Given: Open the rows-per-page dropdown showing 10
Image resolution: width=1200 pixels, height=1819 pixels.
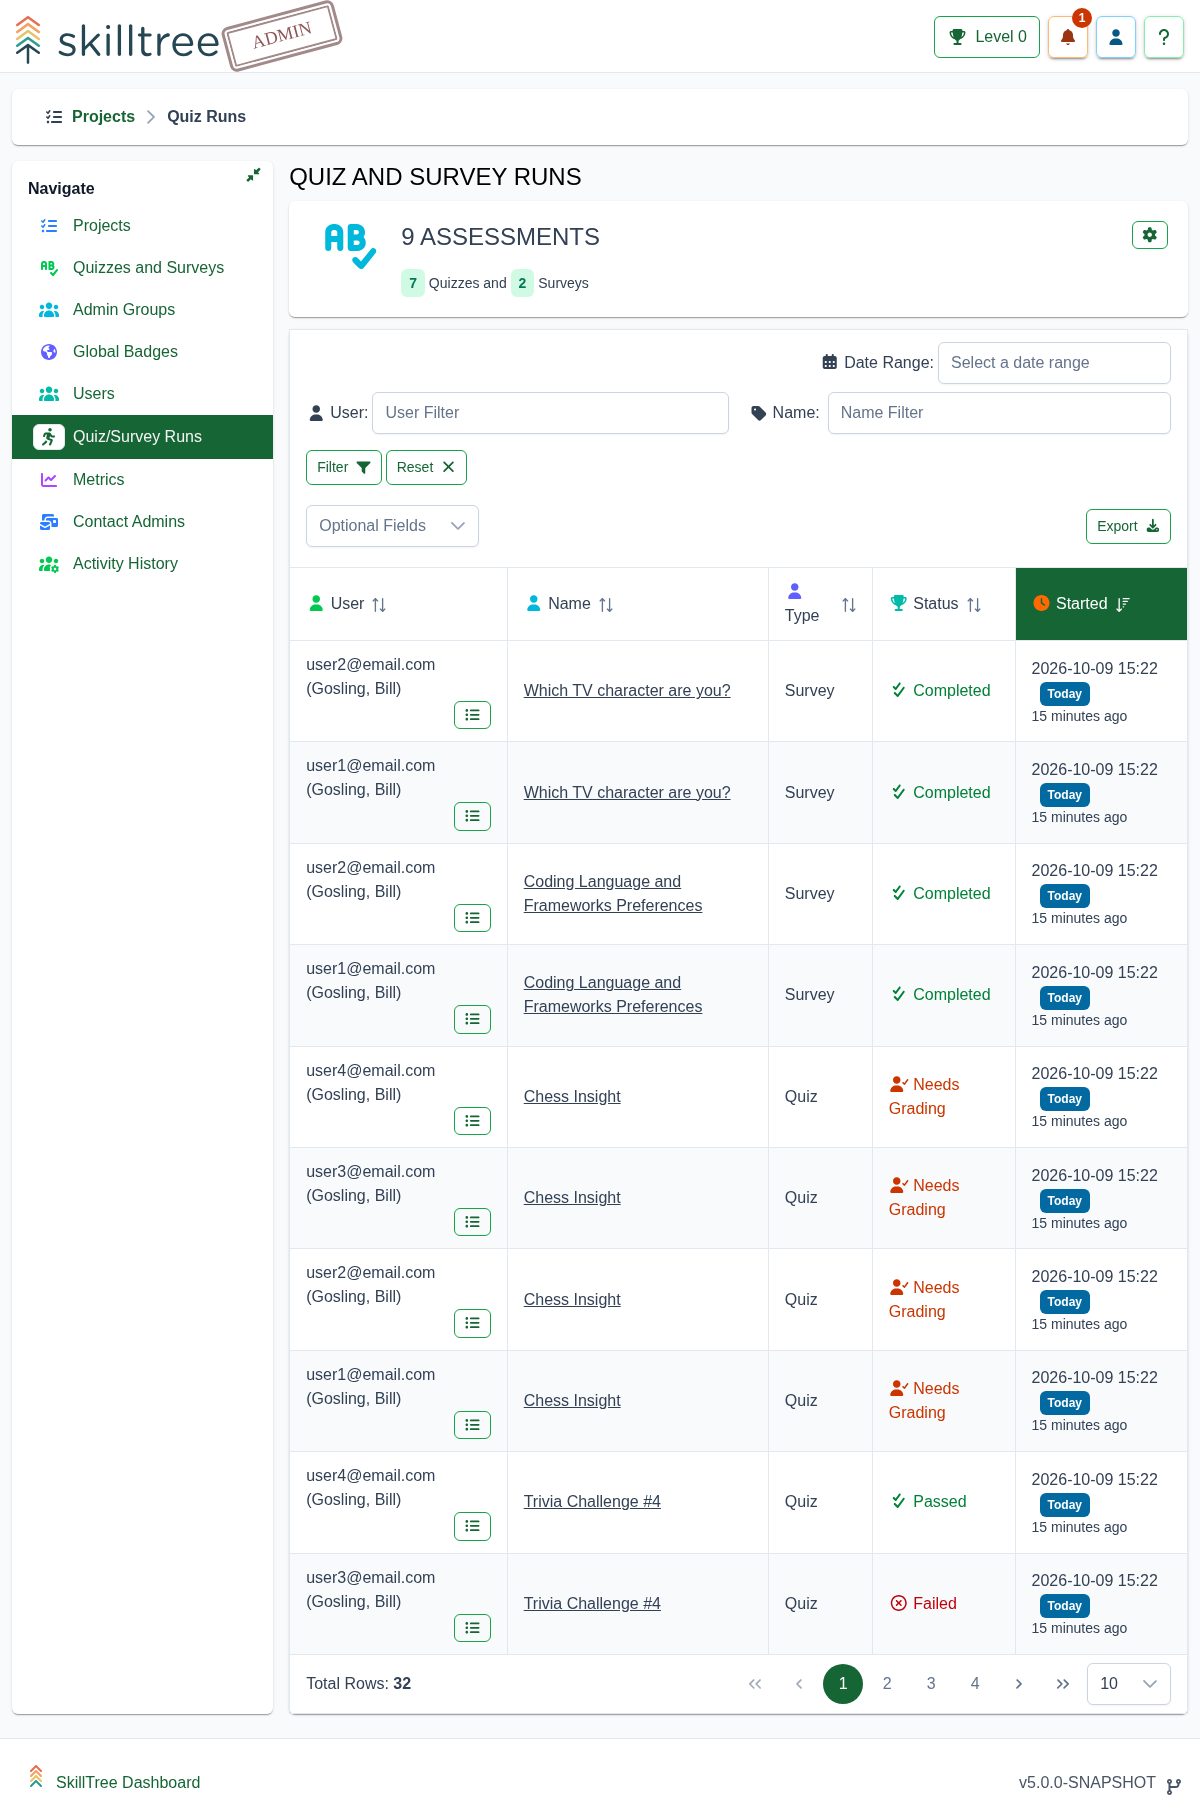Looking at the screenshot, I should [x=1128, y=1684].
